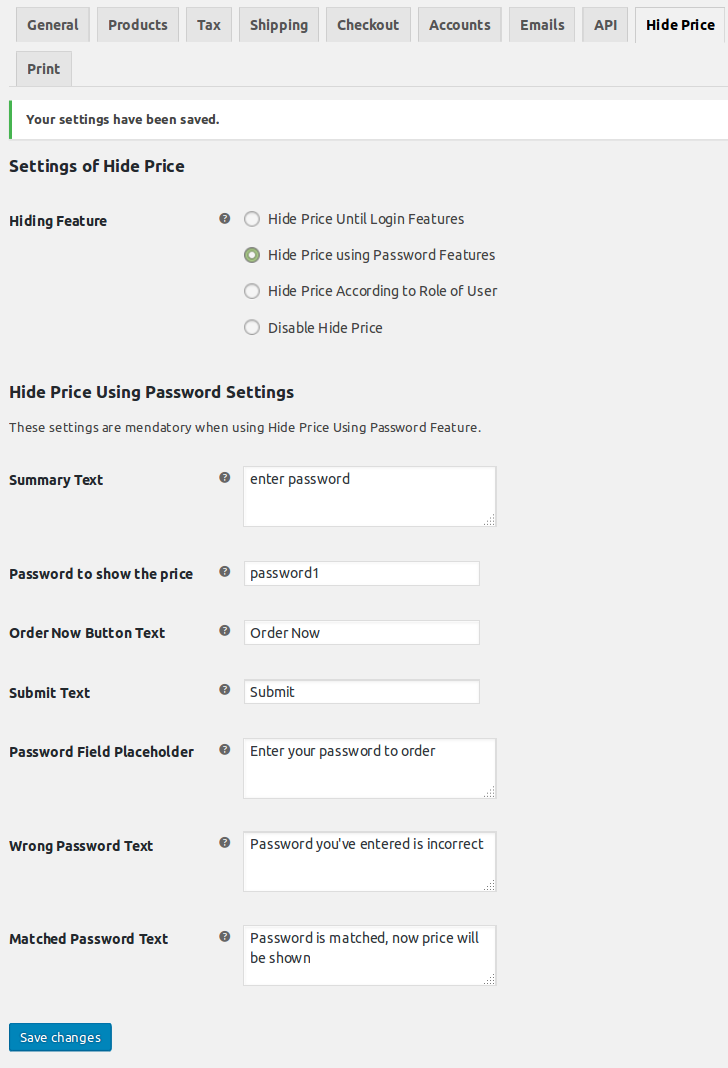The width and height of the screenshot is (728, 1068).
Task: Click help icon beside Hiding Feature
Action: (x=225, y=218)
